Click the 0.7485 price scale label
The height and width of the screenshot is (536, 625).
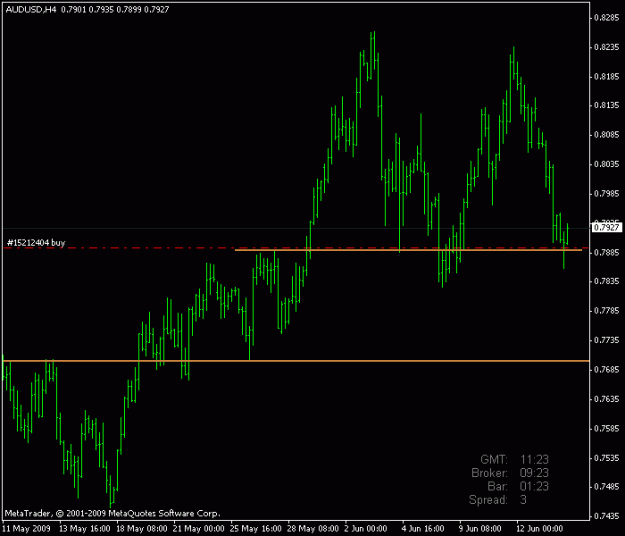607,487
